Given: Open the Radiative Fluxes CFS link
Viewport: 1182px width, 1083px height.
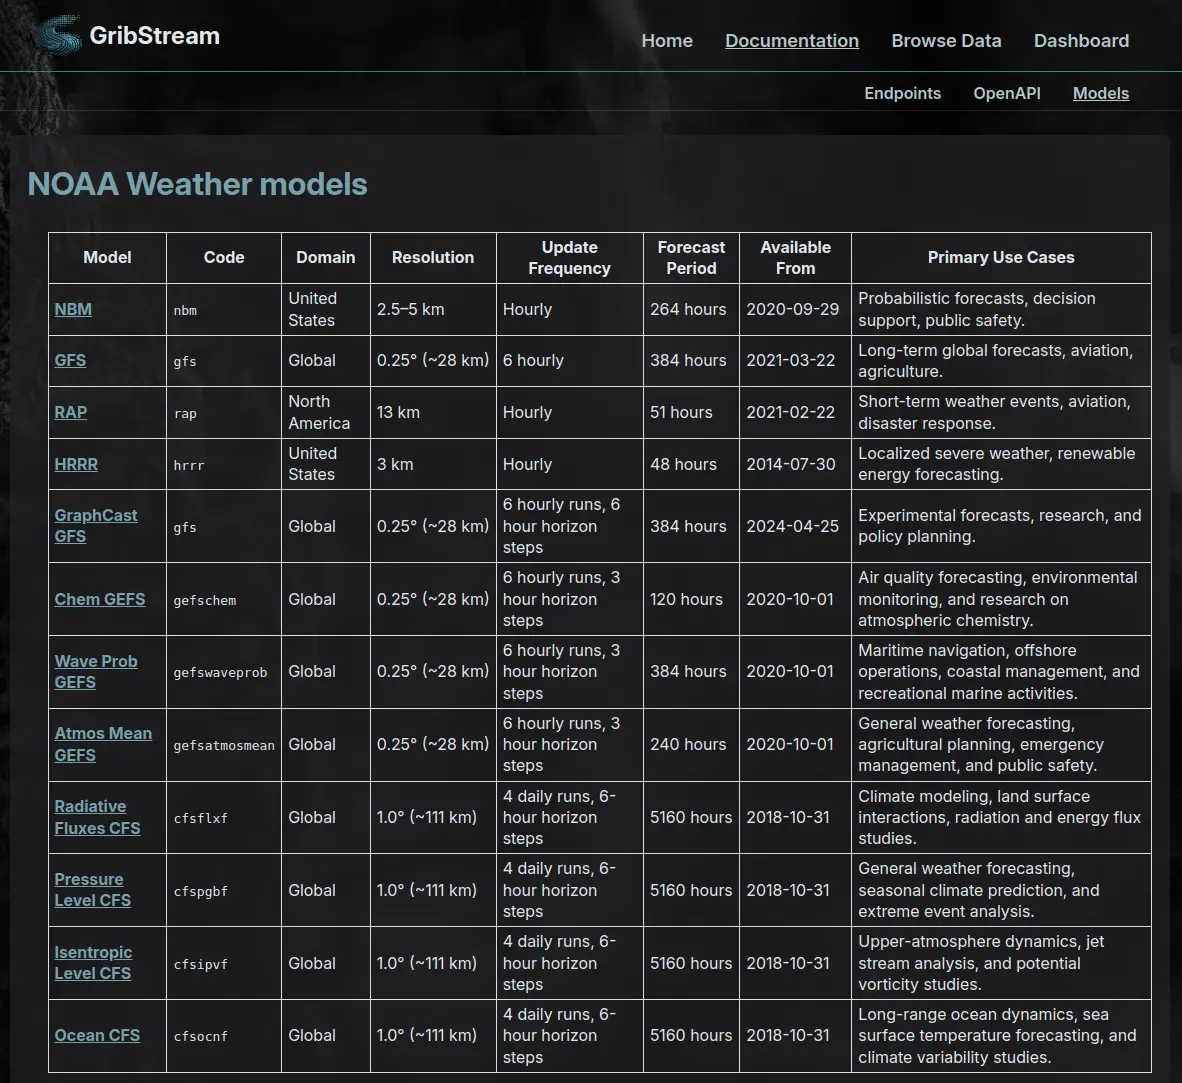Looking at the screenshot, I should pos(97,817).
